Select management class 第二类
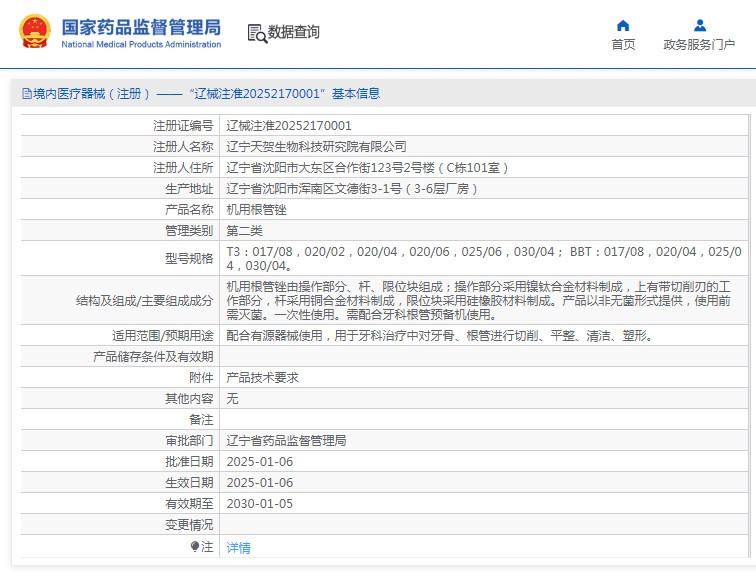Viewport: 756px width, 573px height. pos(244,231)
